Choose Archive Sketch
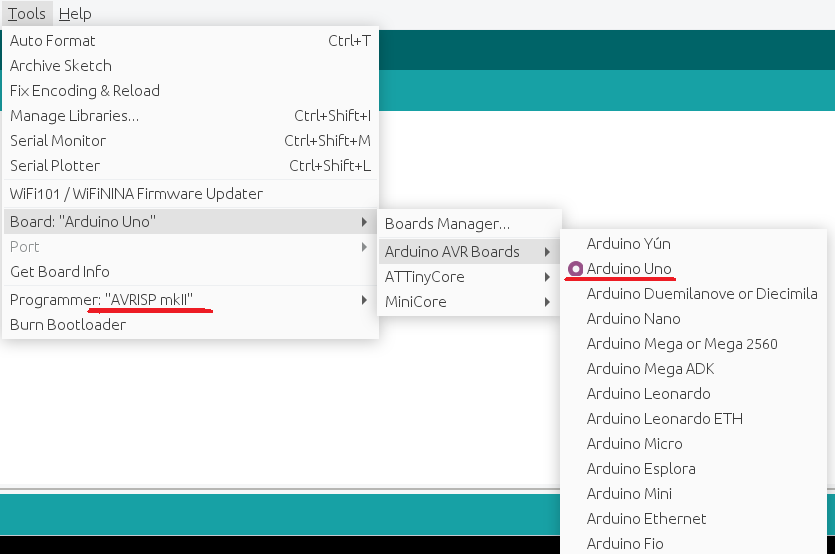 pos(191,66)
